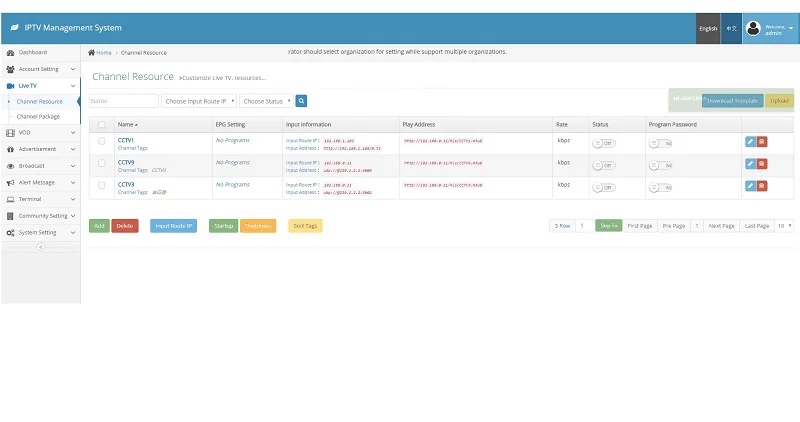800x422 pixels.
Task: Expand the System Setting chevron
Action: (73, 233)
